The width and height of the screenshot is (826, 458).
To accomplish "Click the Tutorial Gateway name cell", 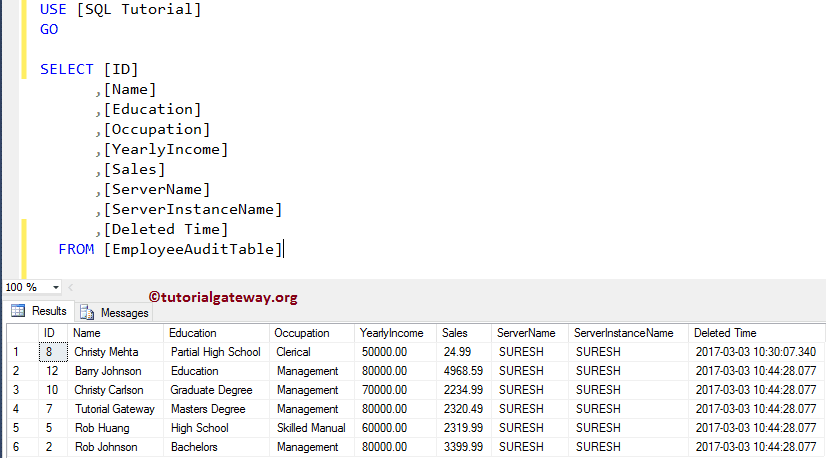I will (x=115, y=409).
